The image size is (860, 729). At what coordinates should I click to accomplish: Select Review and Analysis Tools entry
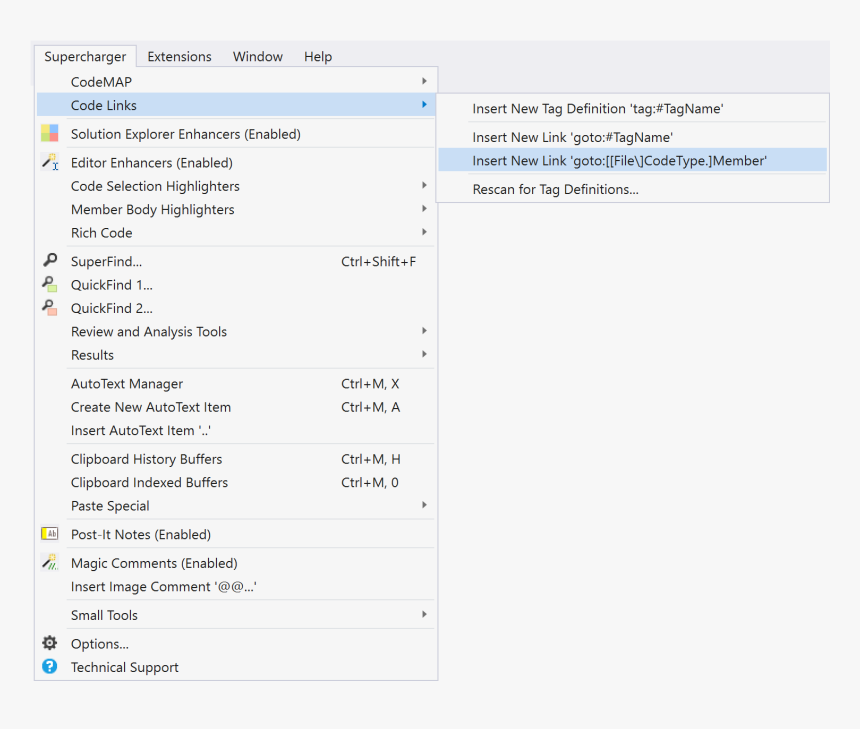(x=236, y=331)
